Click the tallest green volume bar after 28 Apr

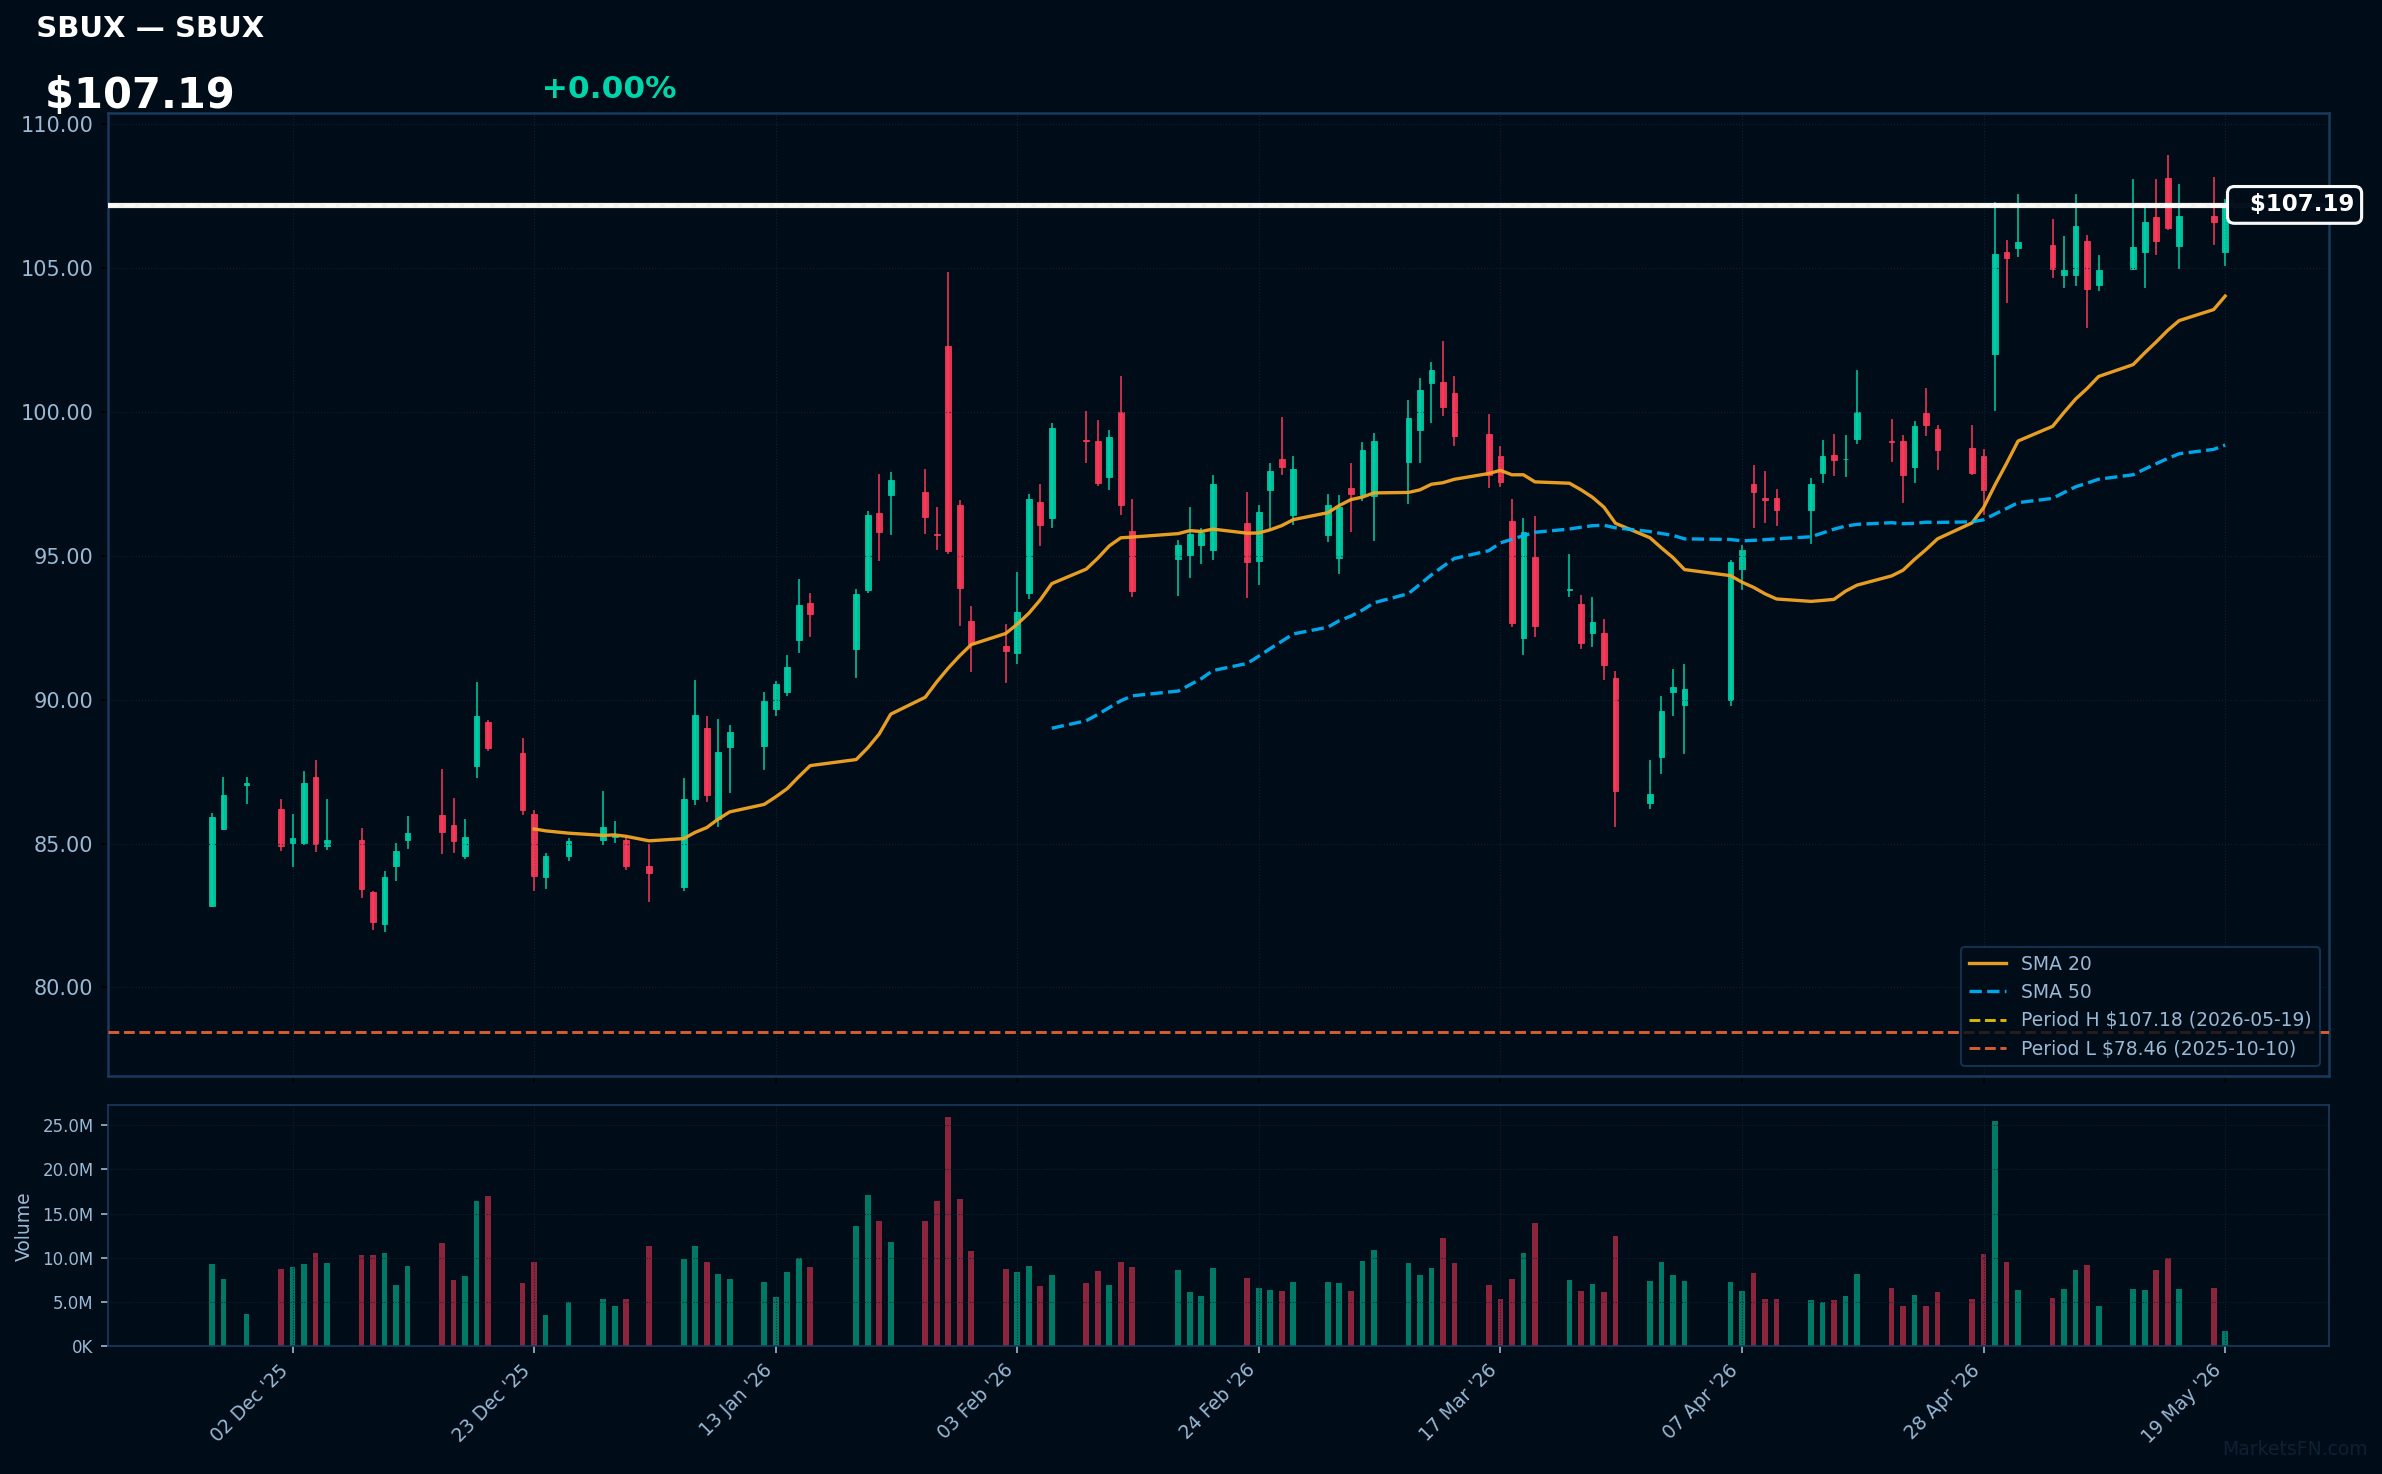click(x=1995, y=1233)
